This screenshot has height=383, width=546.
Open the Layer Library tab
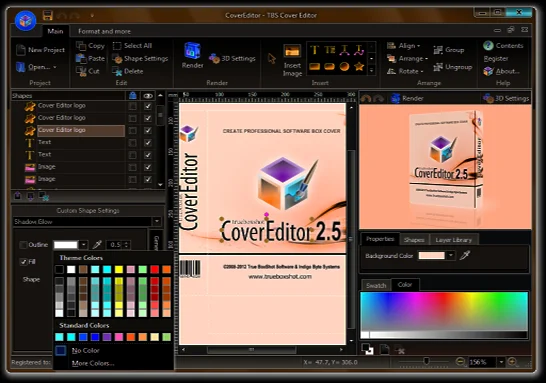click(453, 240)
